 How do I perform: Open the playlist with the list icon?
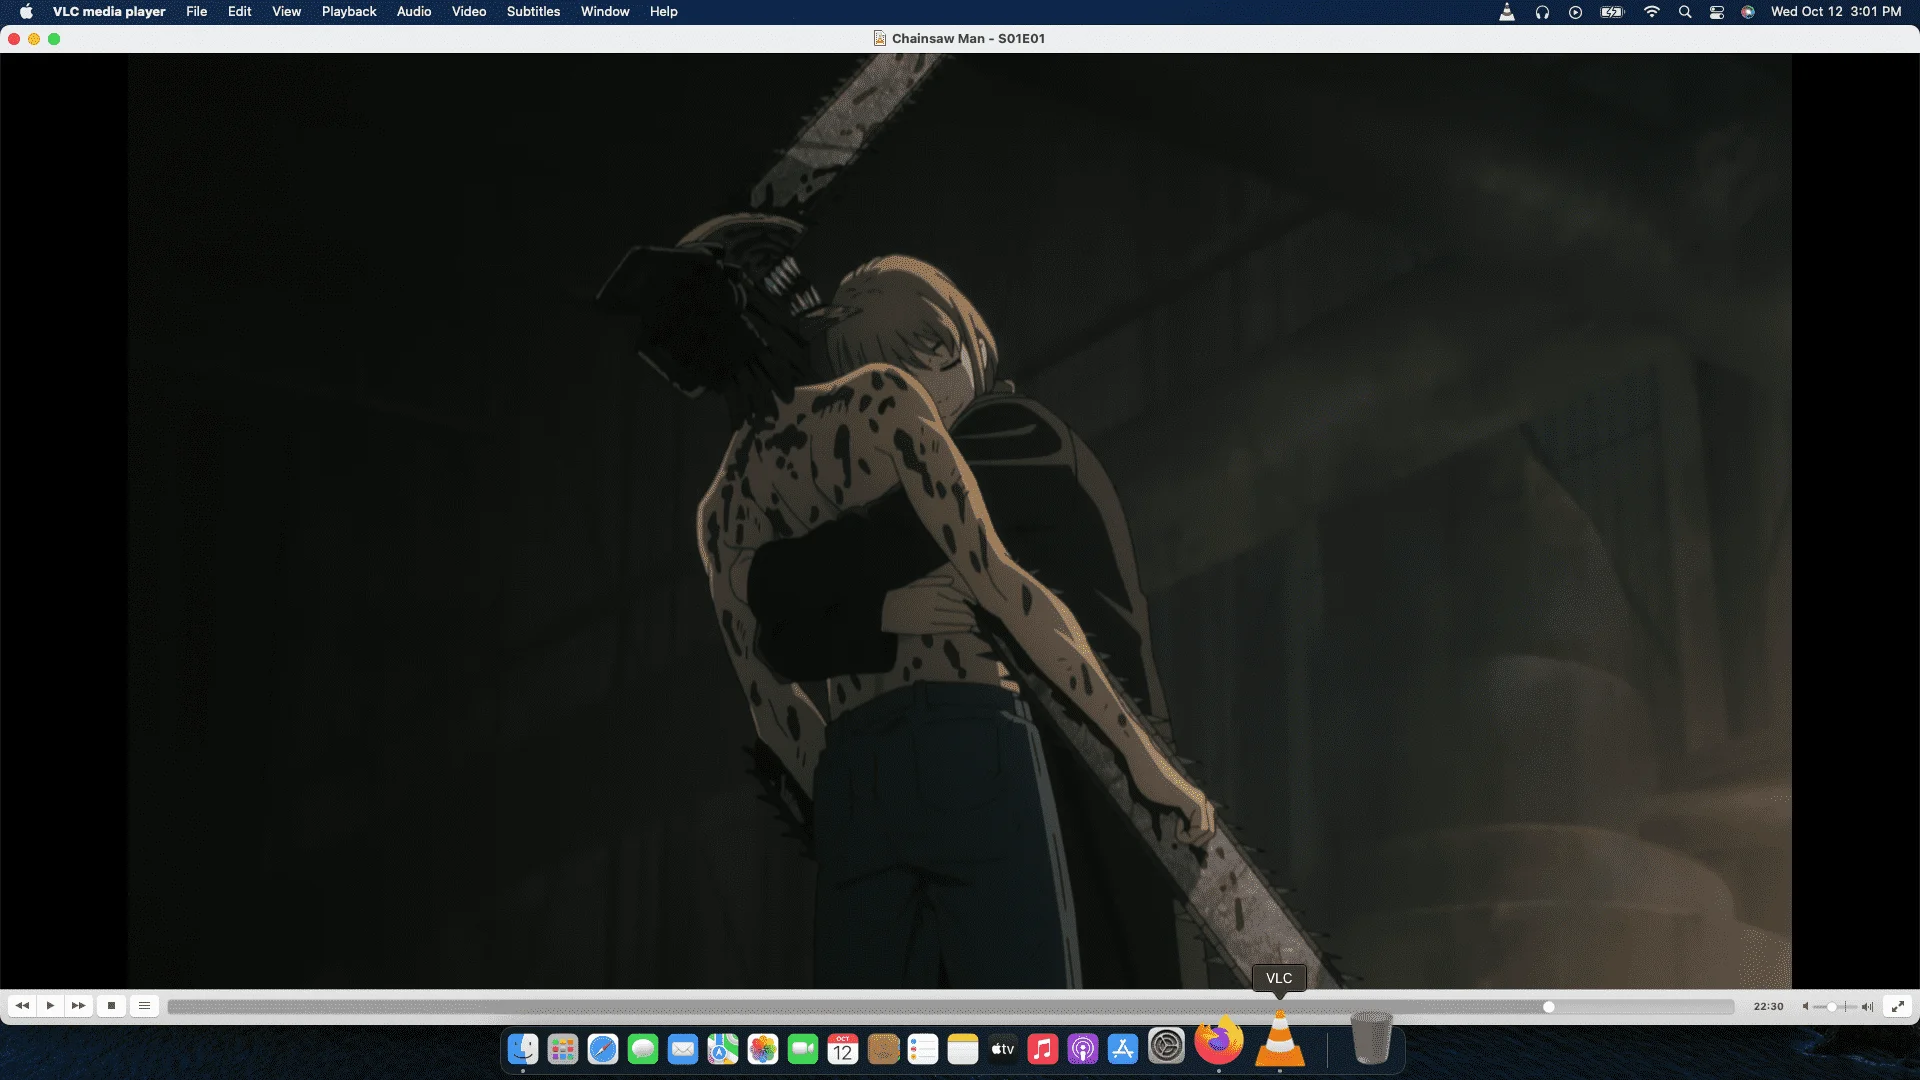[144, 1006]
